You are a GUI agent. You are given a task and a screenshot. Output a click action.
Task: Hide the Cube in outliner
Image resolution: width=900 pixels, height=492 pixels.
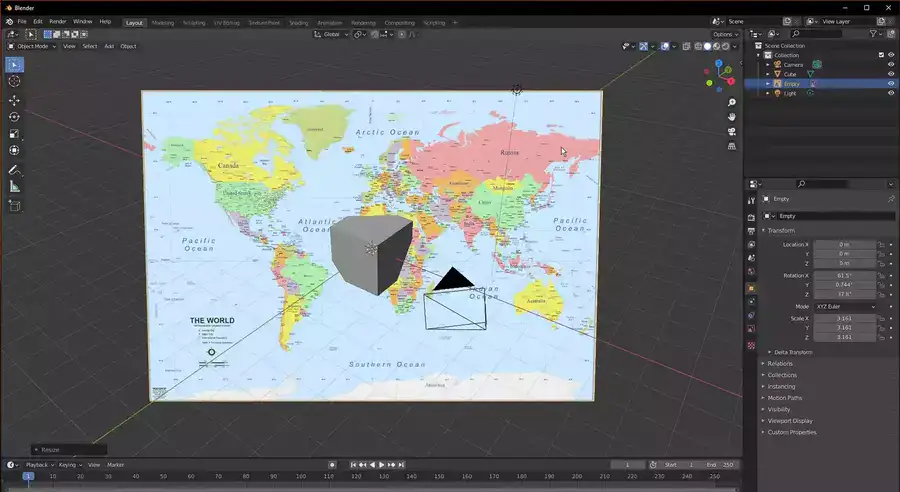click(891, 74)
